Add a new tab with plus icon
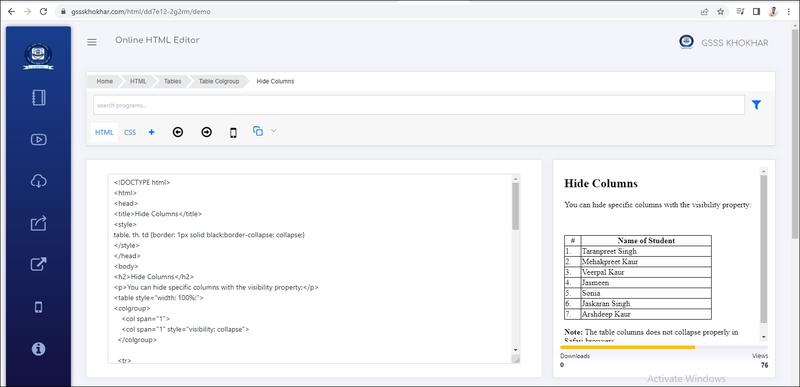Screen dimensions: 800x387 click(x=152, y=132)
